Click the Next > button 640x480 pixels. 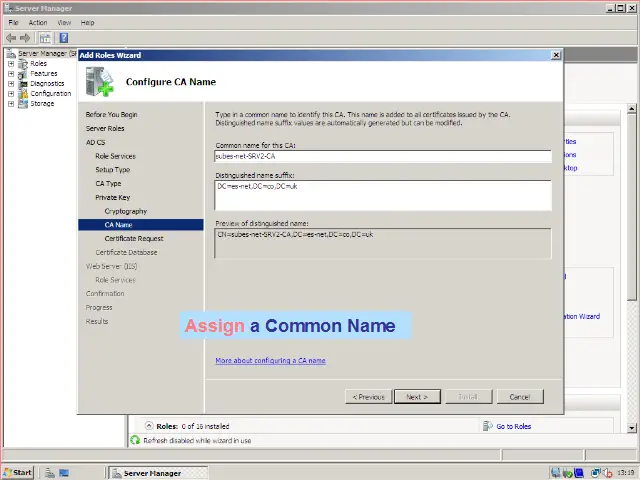tap(417, 397)
